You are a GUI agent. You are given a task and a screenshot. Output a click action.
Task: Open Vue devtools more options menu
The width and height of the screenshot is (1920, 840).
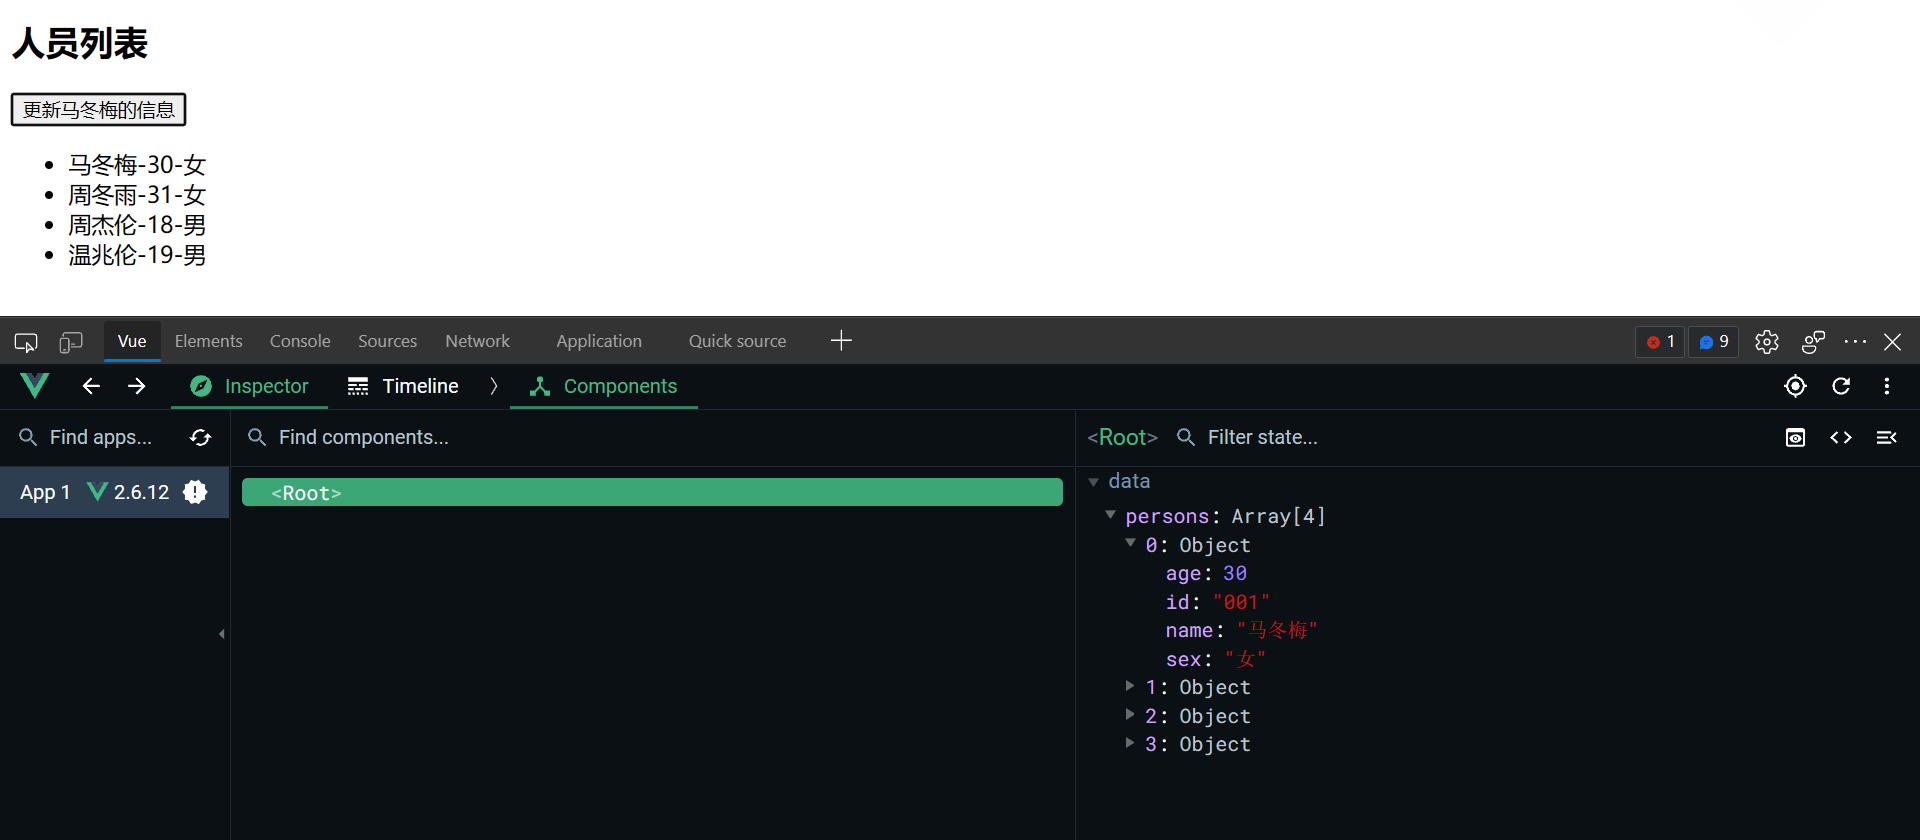tap(1887, 386)
